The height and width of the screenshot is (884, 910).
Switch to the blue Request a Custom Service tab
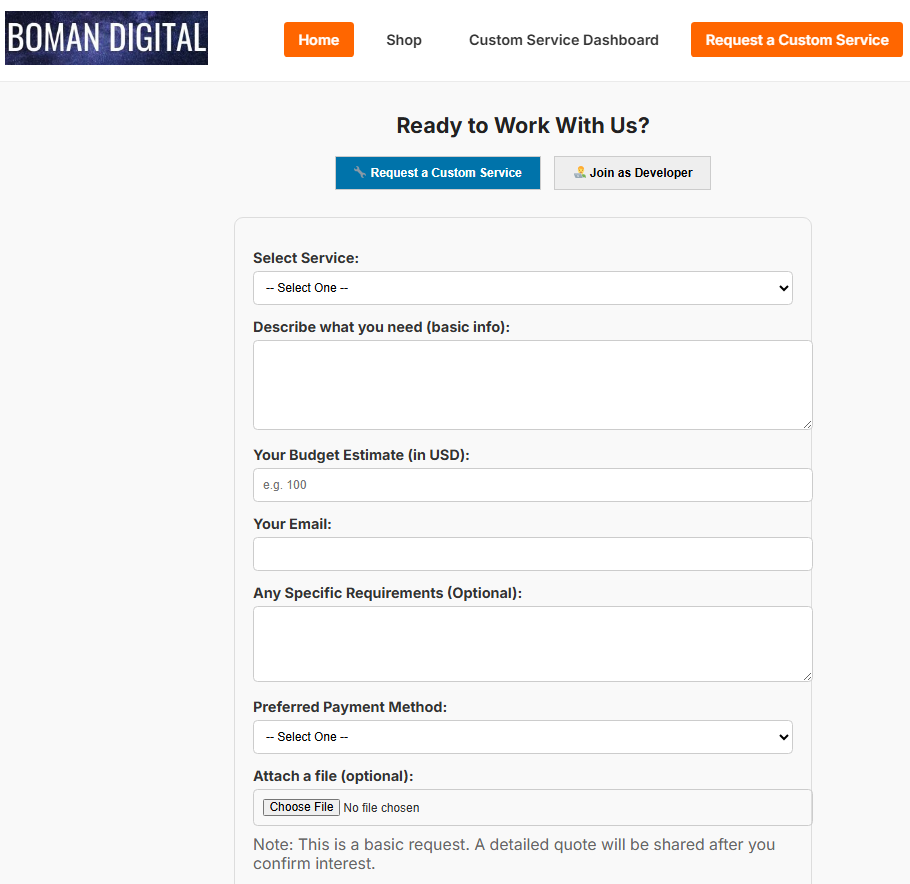click(x=438, y=173)
